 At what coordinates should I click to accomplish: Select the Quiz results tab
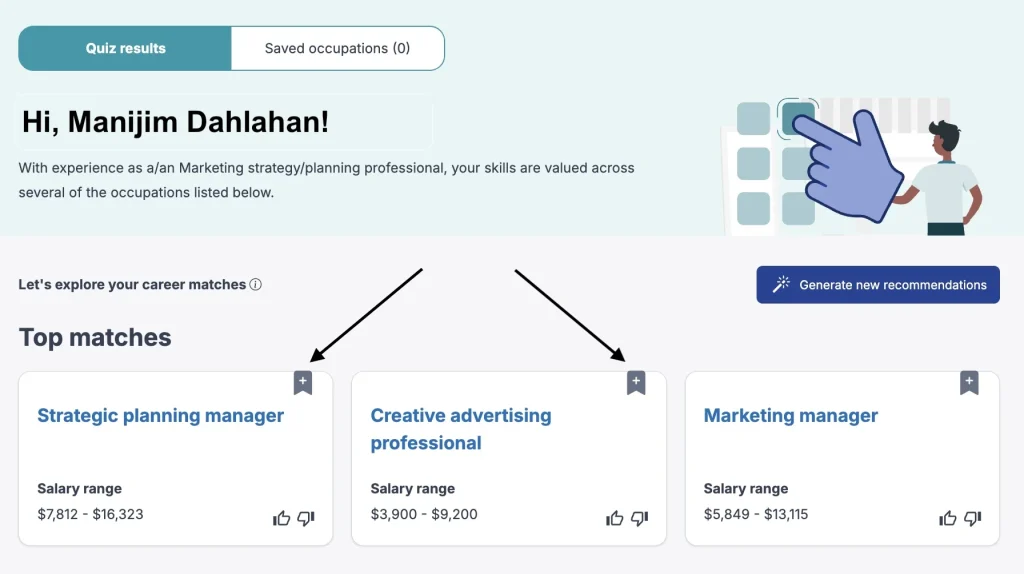[126, 48]
